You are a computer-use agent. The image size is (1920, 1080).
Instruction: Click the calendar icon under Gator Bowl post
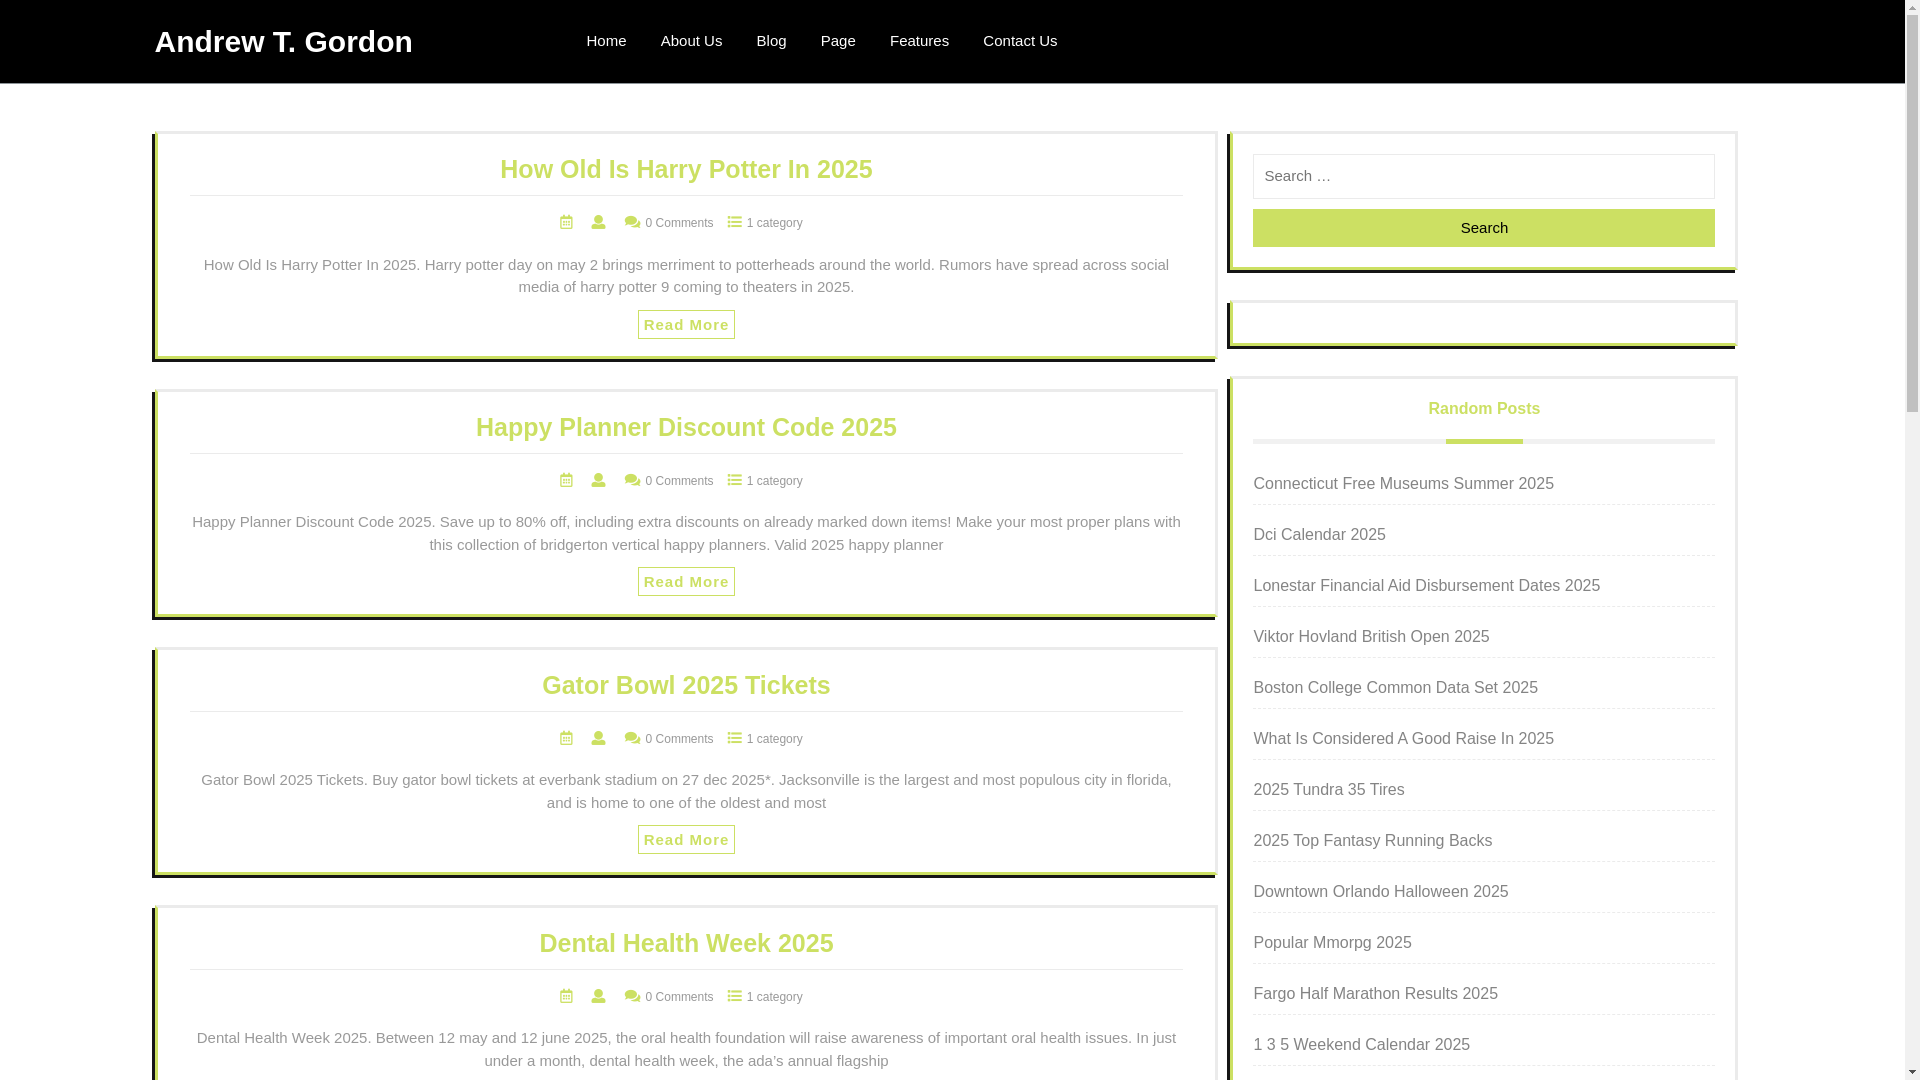pos(566,738)
